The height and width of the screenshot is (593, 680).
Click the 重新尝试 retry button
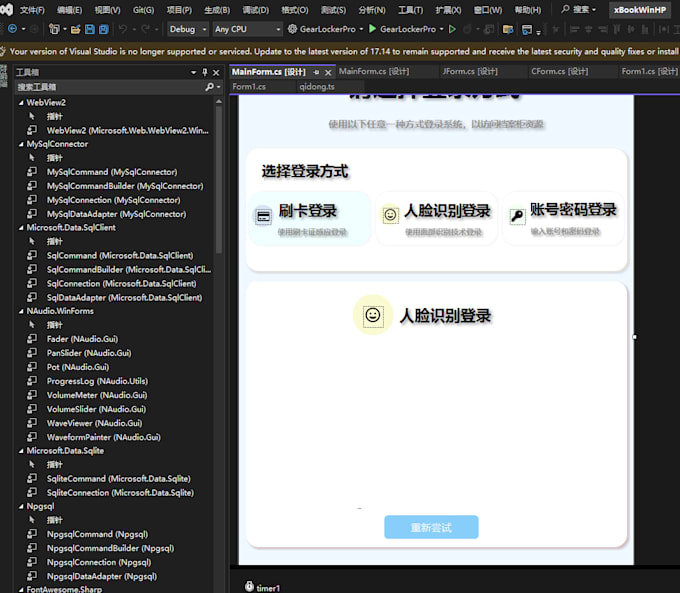pos(431,527)
